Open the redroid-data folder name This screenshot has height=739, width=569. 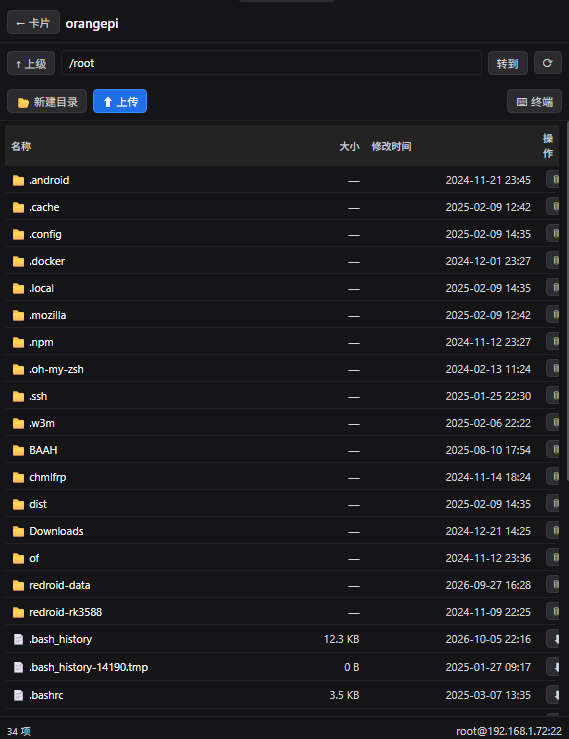59,585
